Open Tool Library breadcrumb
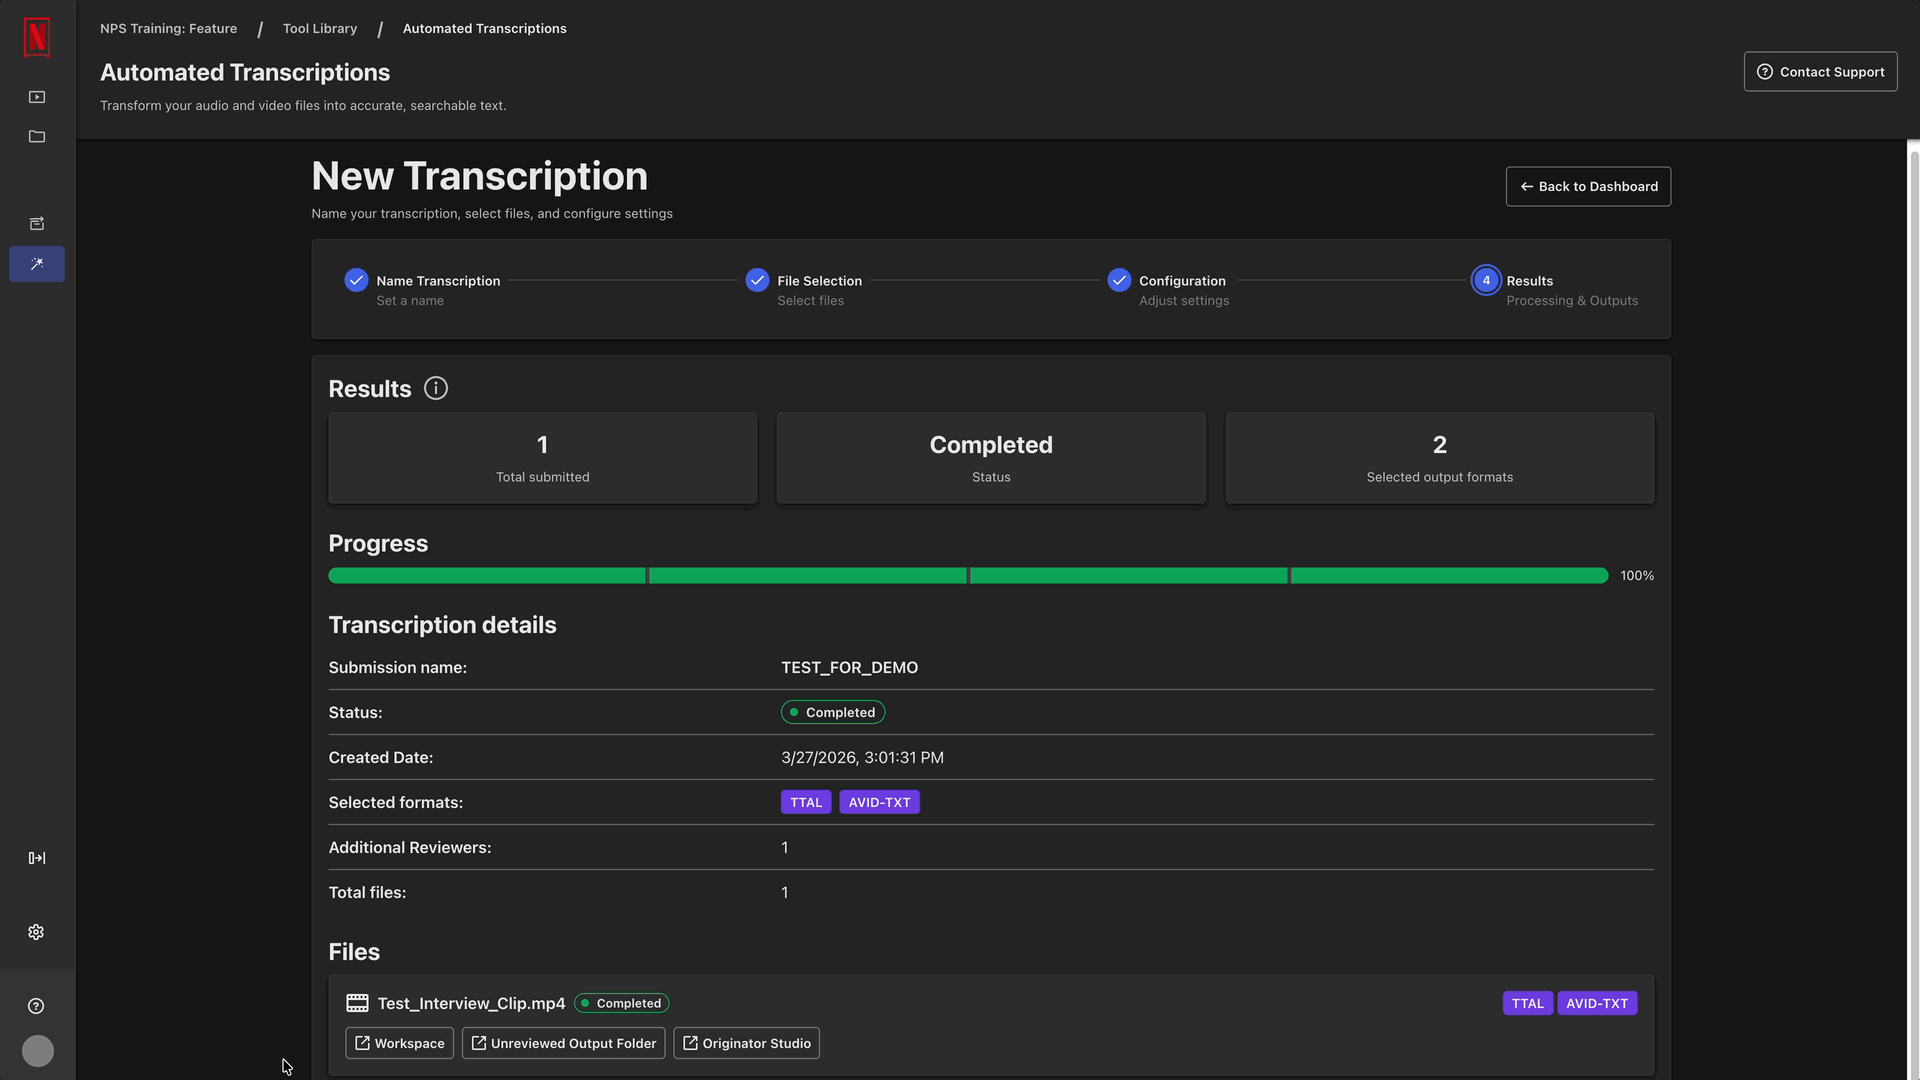The height and width of the screenshot is (1080, 1920). point(320,28)
